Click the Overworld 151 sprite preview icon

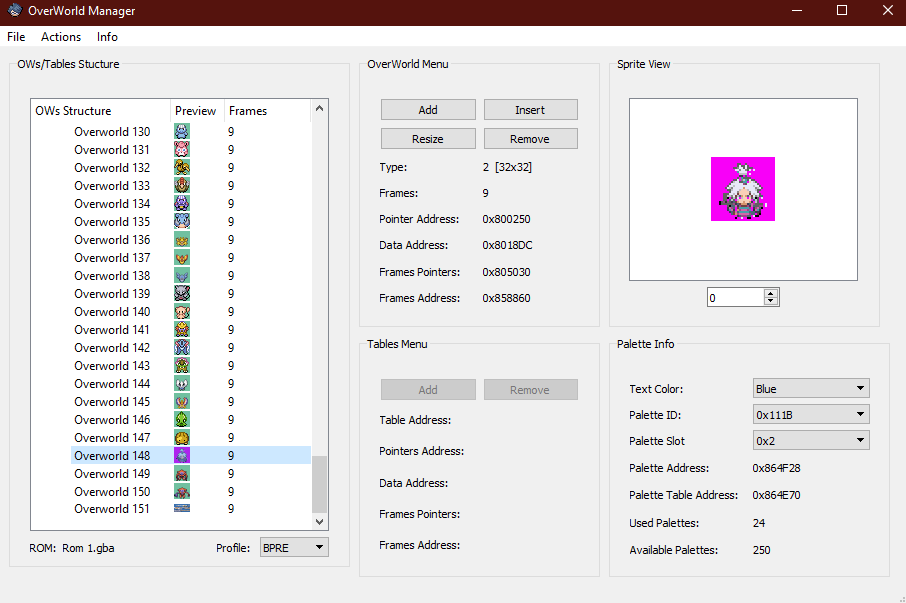[182, 509]
